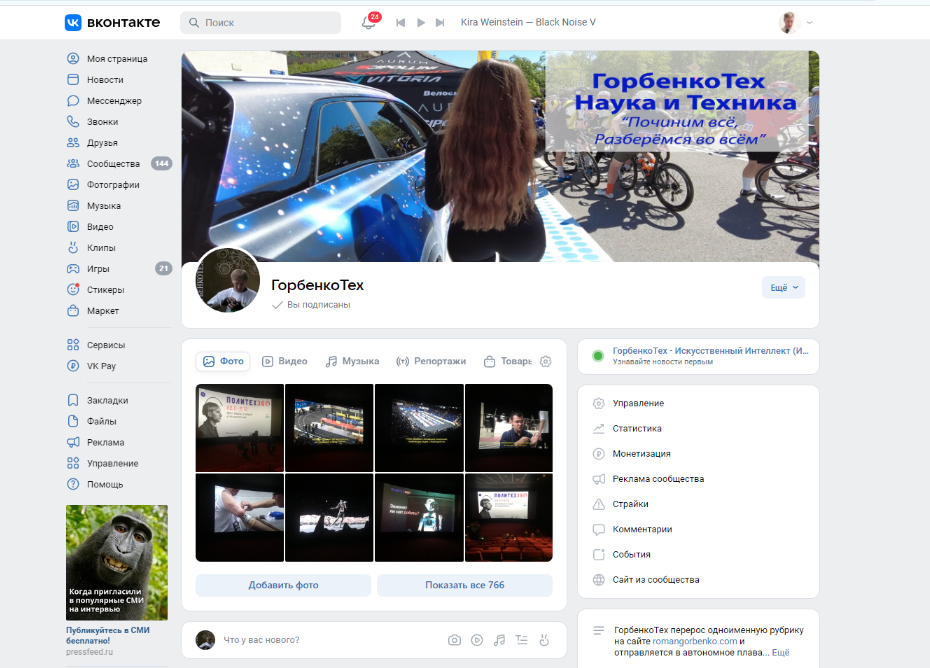Click the music note icon in post box
The image size is (930, 668).
pyautogui.click(x=499, y=640)
